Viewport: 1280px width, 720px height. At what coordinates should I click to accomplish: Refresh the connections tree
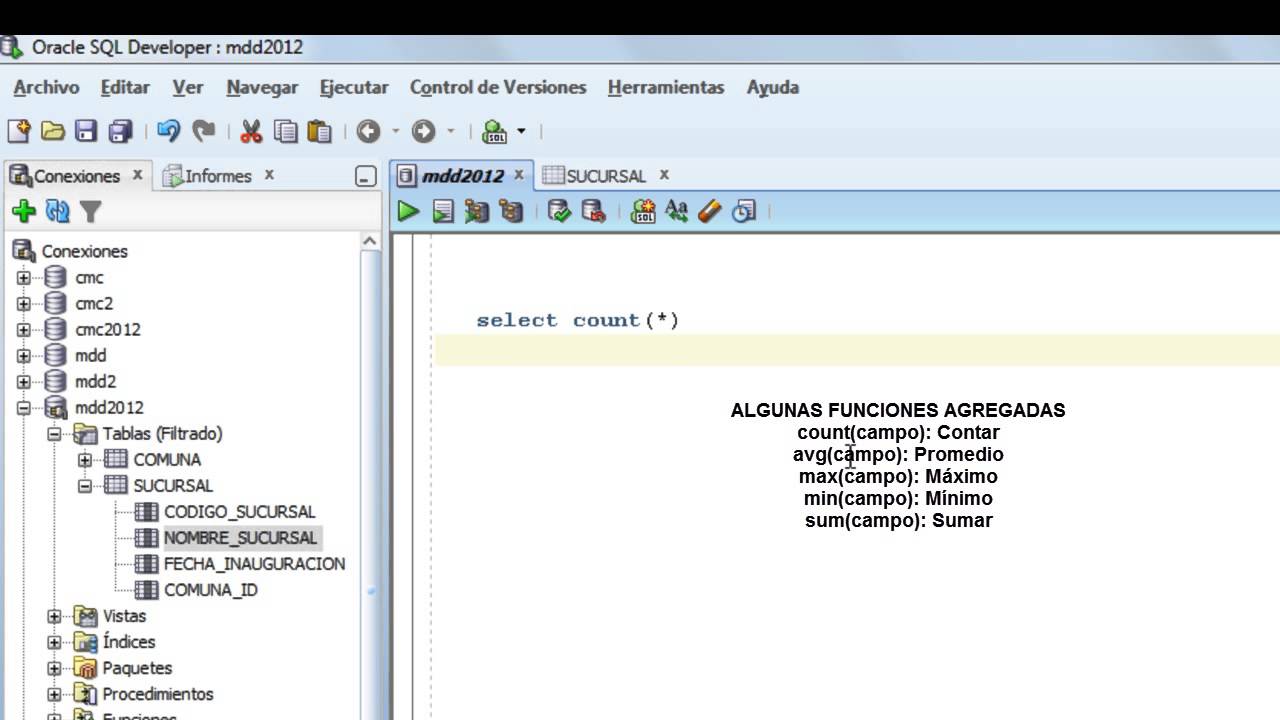(58, 211)
